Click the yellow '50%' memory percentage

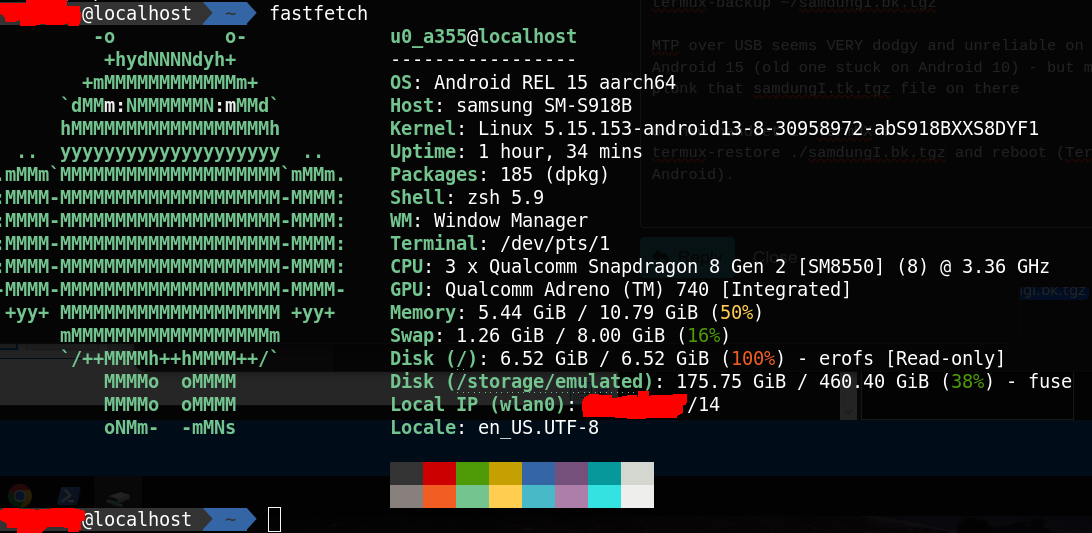(737, 313)
